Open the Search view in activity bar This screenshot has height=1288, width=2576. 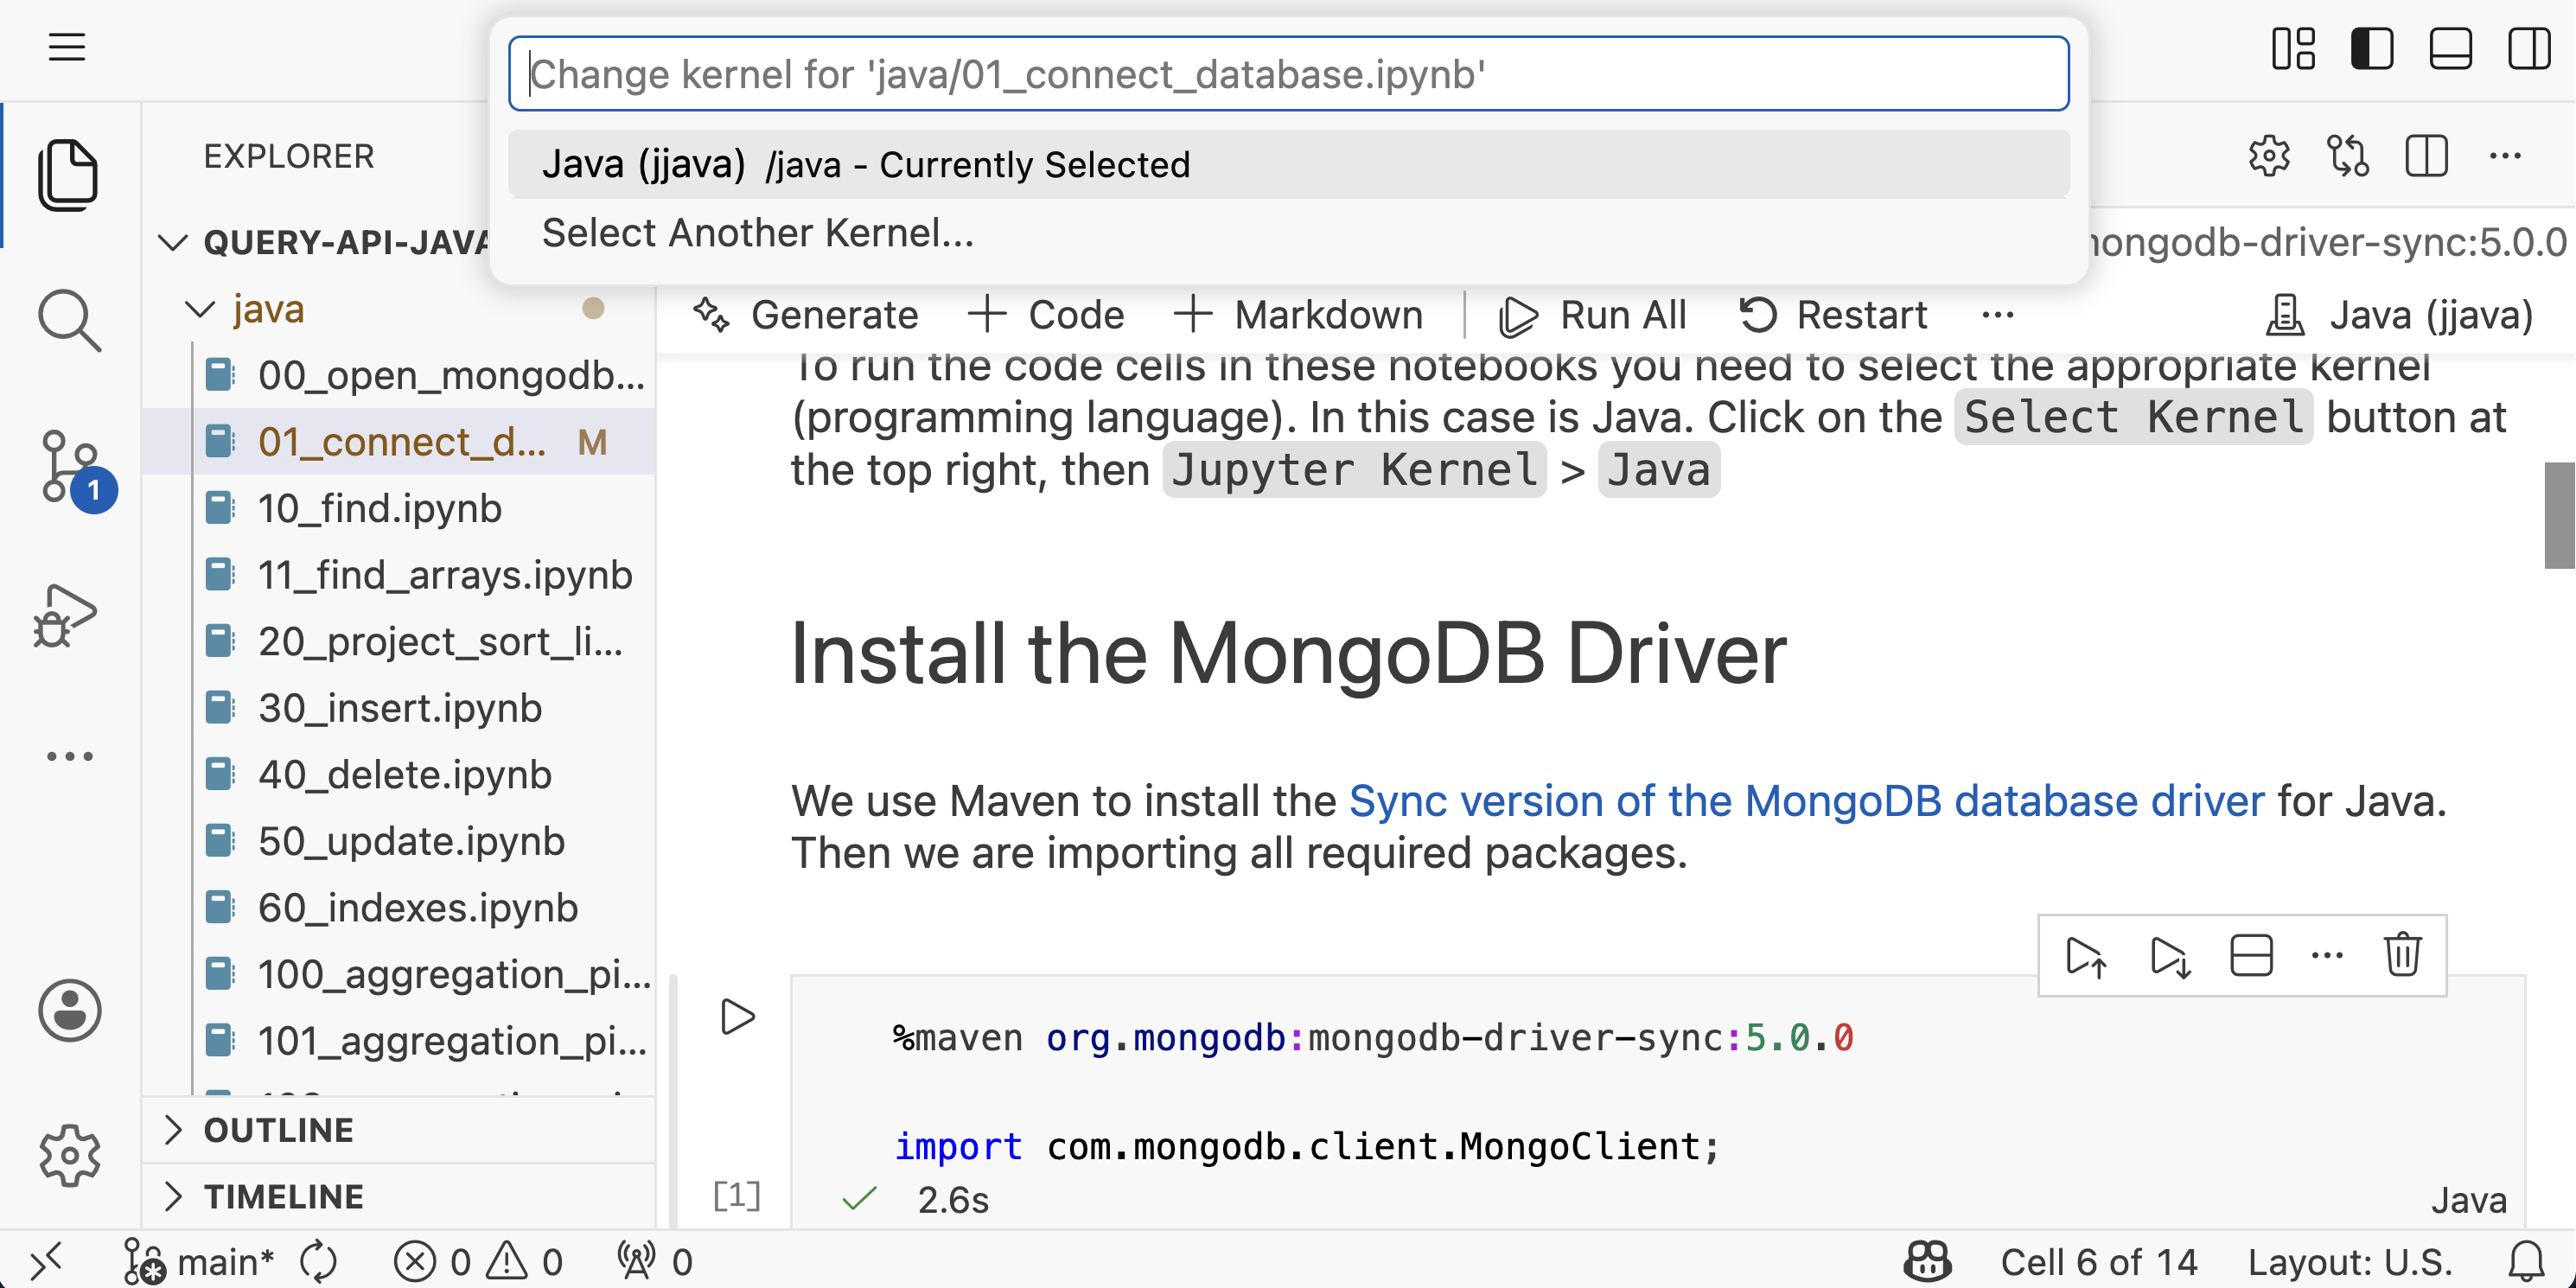coord(68,320)
